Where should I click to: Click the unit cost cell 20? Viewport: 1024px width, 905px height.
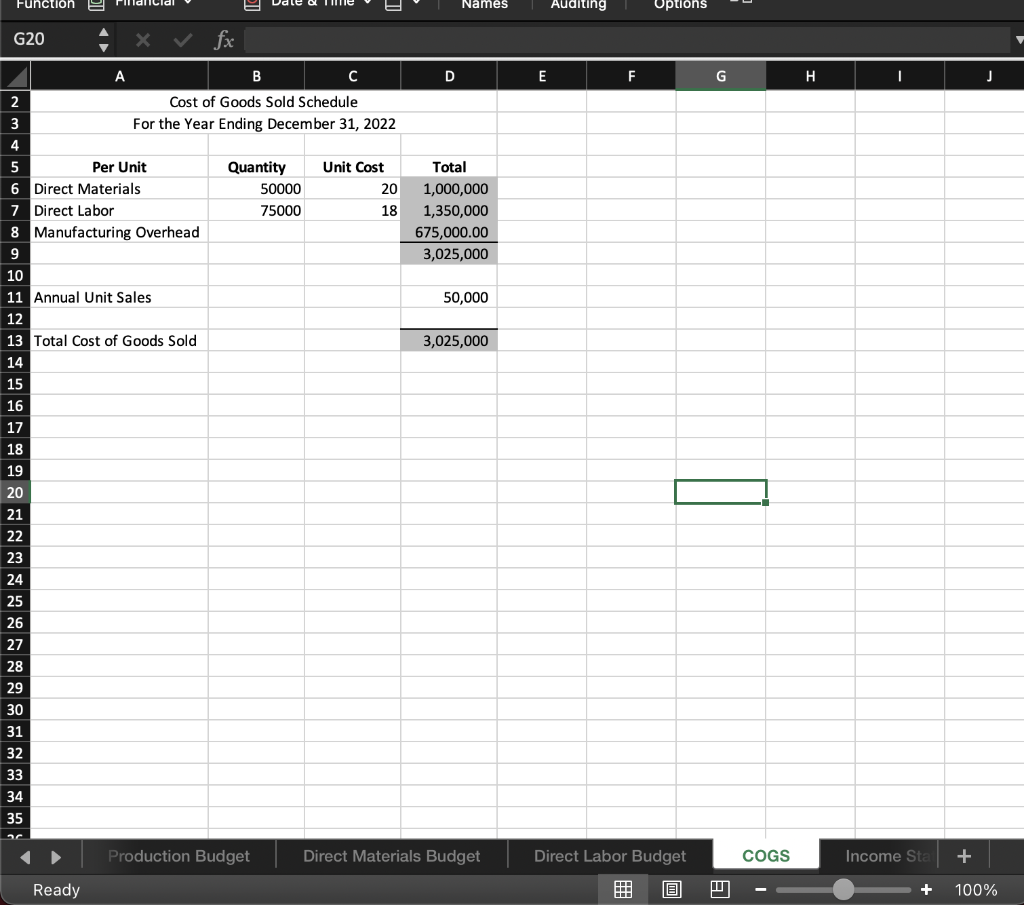pos(353,189)
